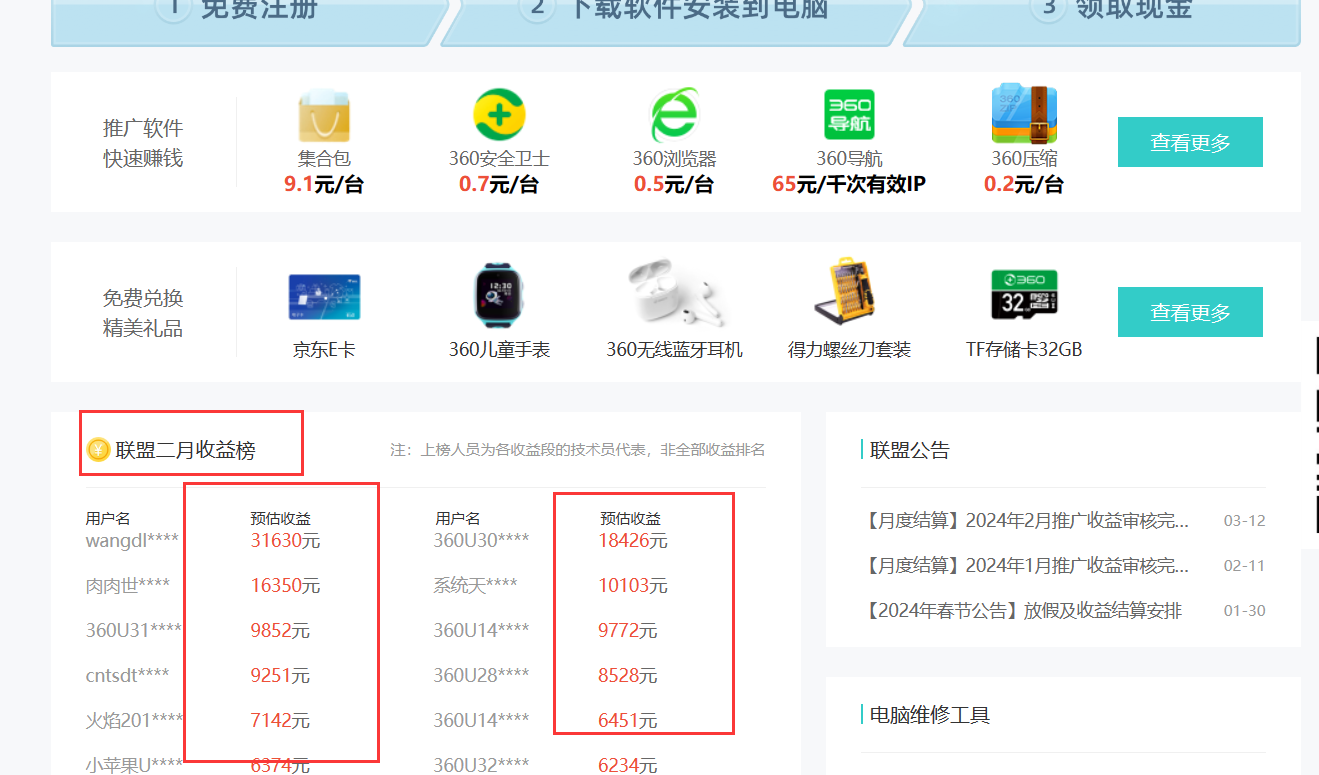Click the 京东E卡 gift name
Viewport: 1319px width, 775px height.
click(324, 350)
